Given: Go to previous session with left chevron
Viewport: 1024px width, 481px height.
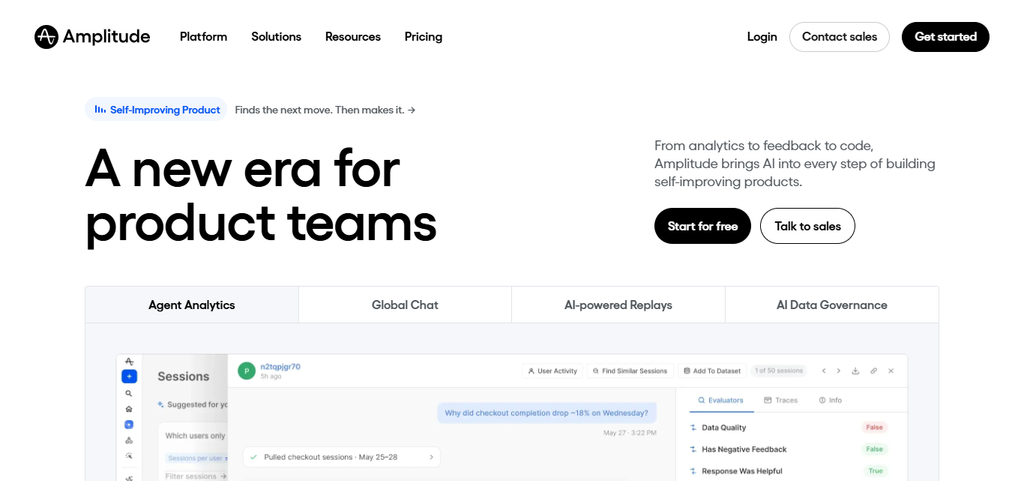Looking at the screenshot, I should click(824, 371).
